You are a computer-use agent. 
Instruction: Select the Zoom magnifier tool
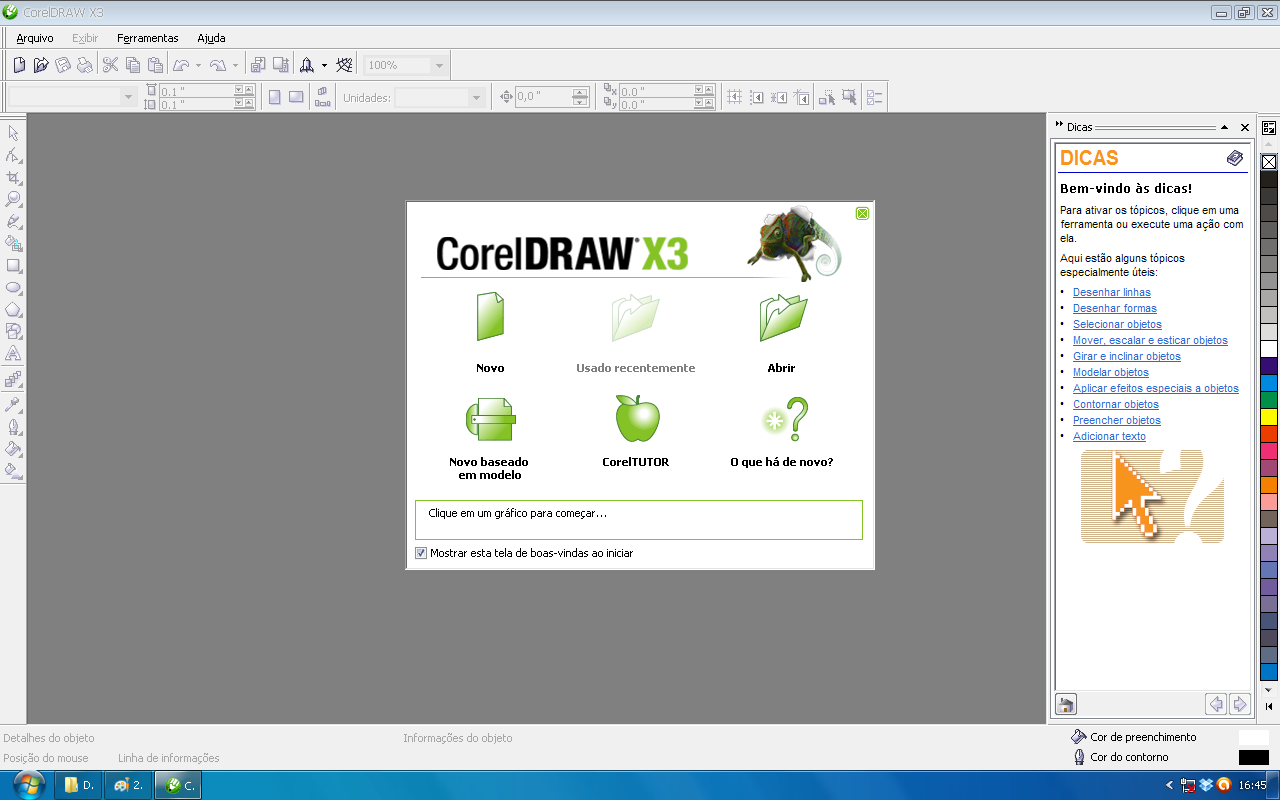[x=14, y=199]
